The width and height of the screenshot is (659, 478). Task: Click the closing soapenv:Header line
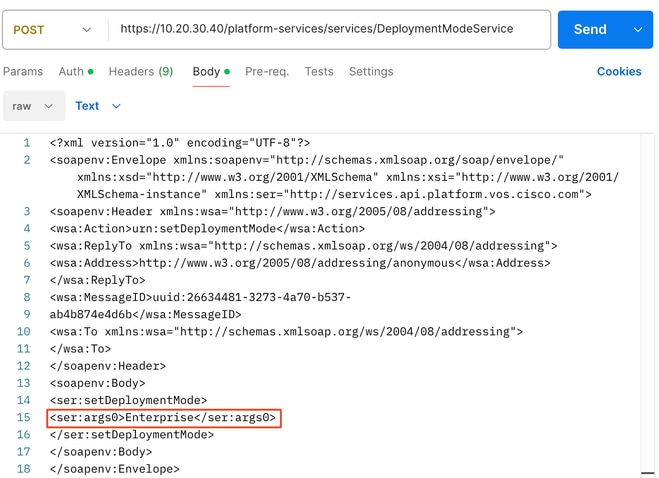click(x=108, y=366)
